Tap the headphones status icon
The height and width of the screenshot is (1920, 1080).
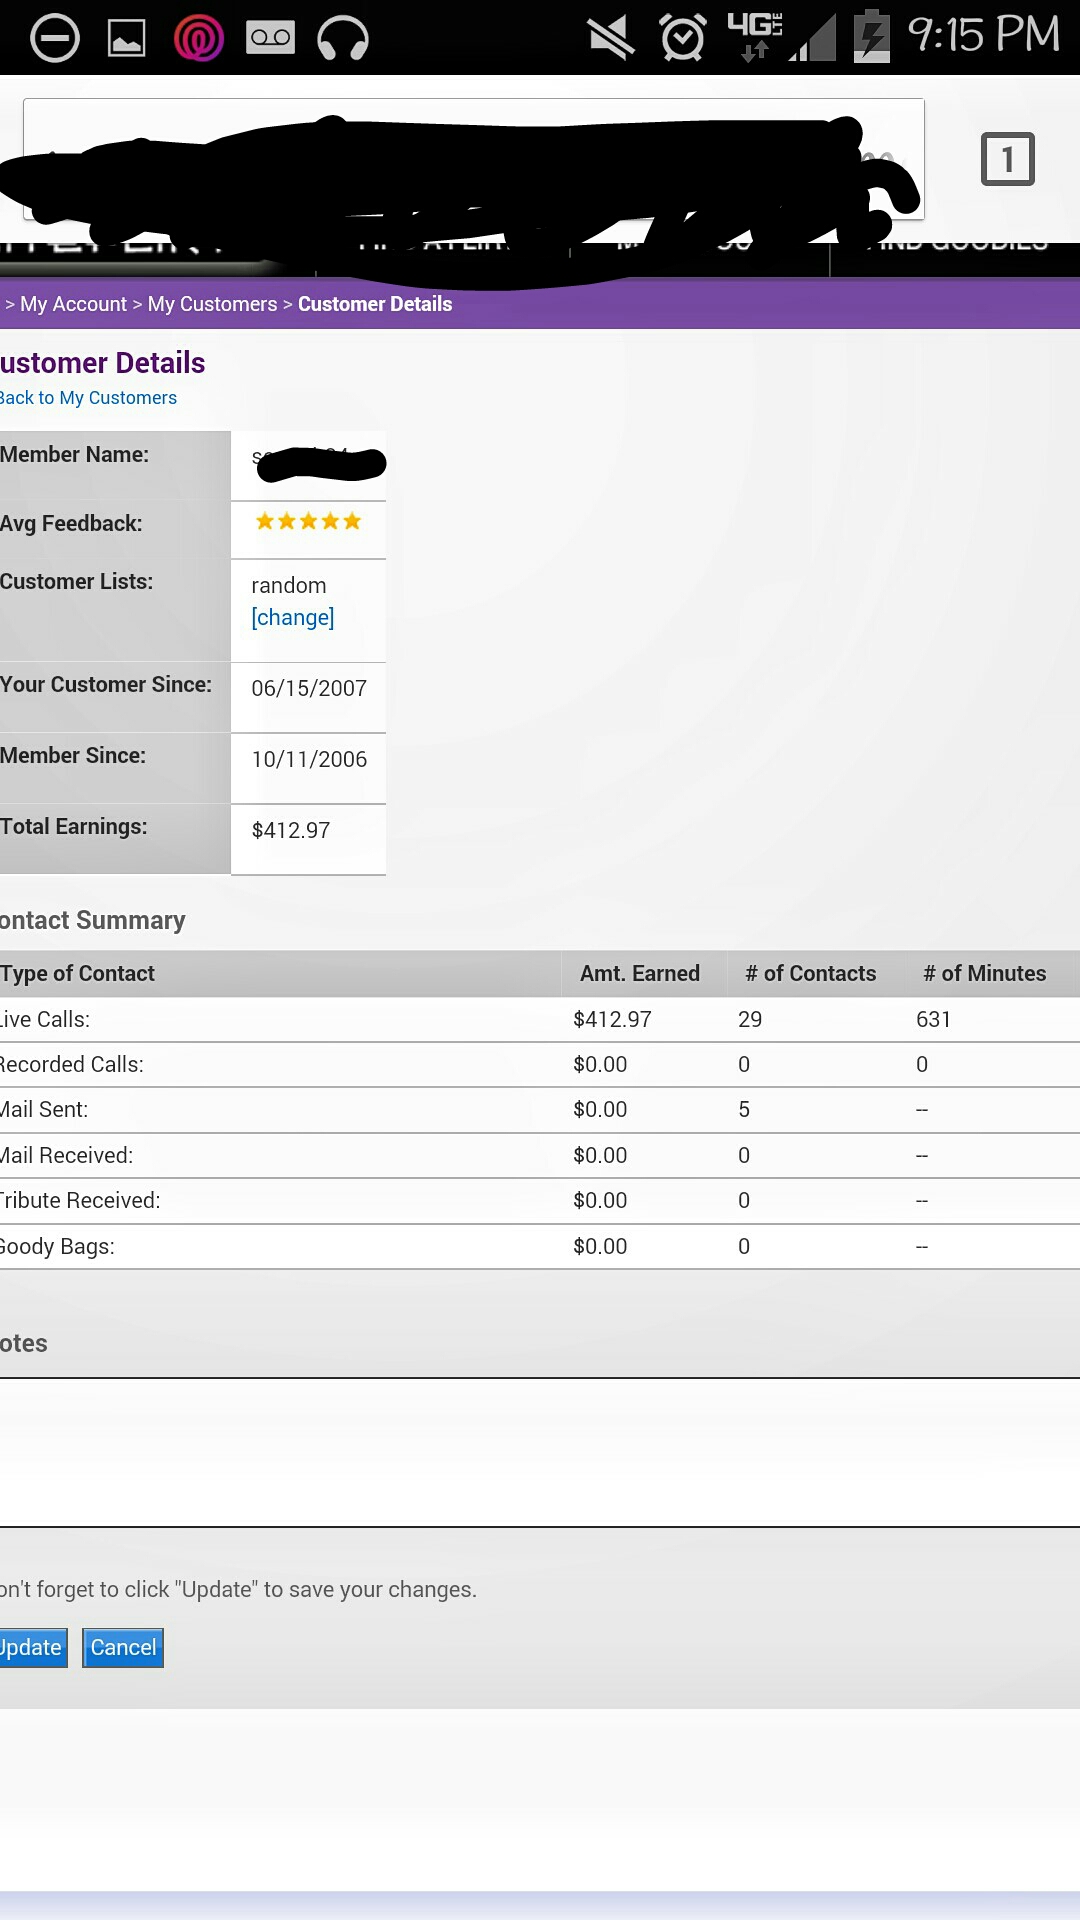tap(343, 40)
